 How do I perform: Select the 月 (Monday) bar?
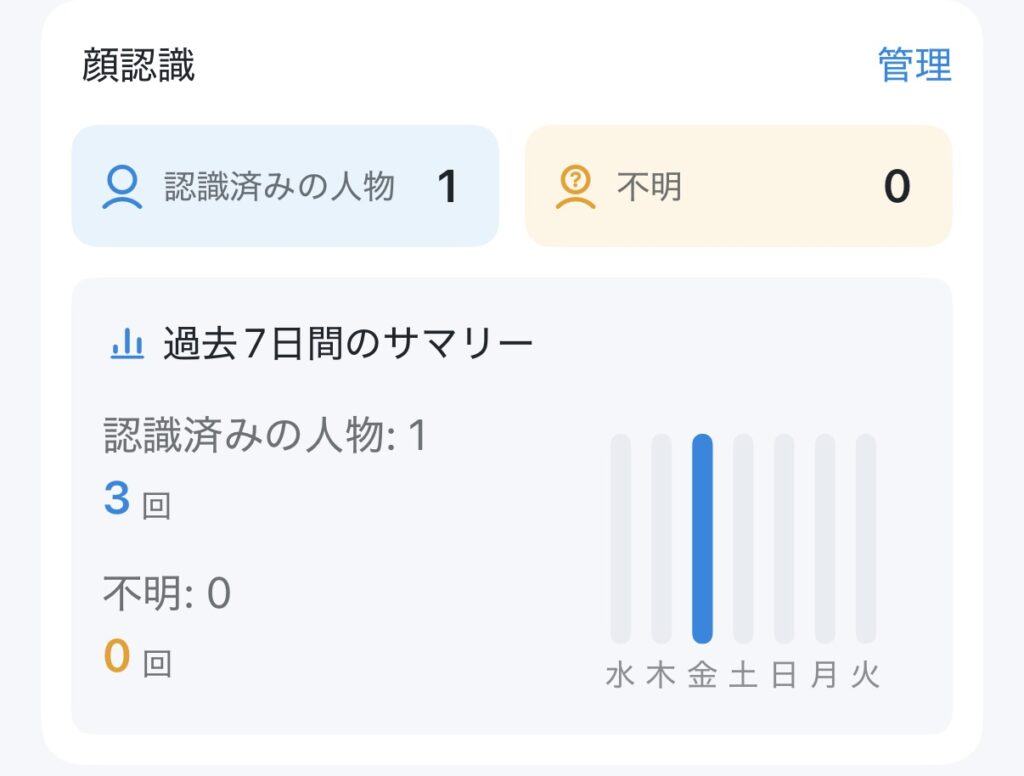point(825,538)
